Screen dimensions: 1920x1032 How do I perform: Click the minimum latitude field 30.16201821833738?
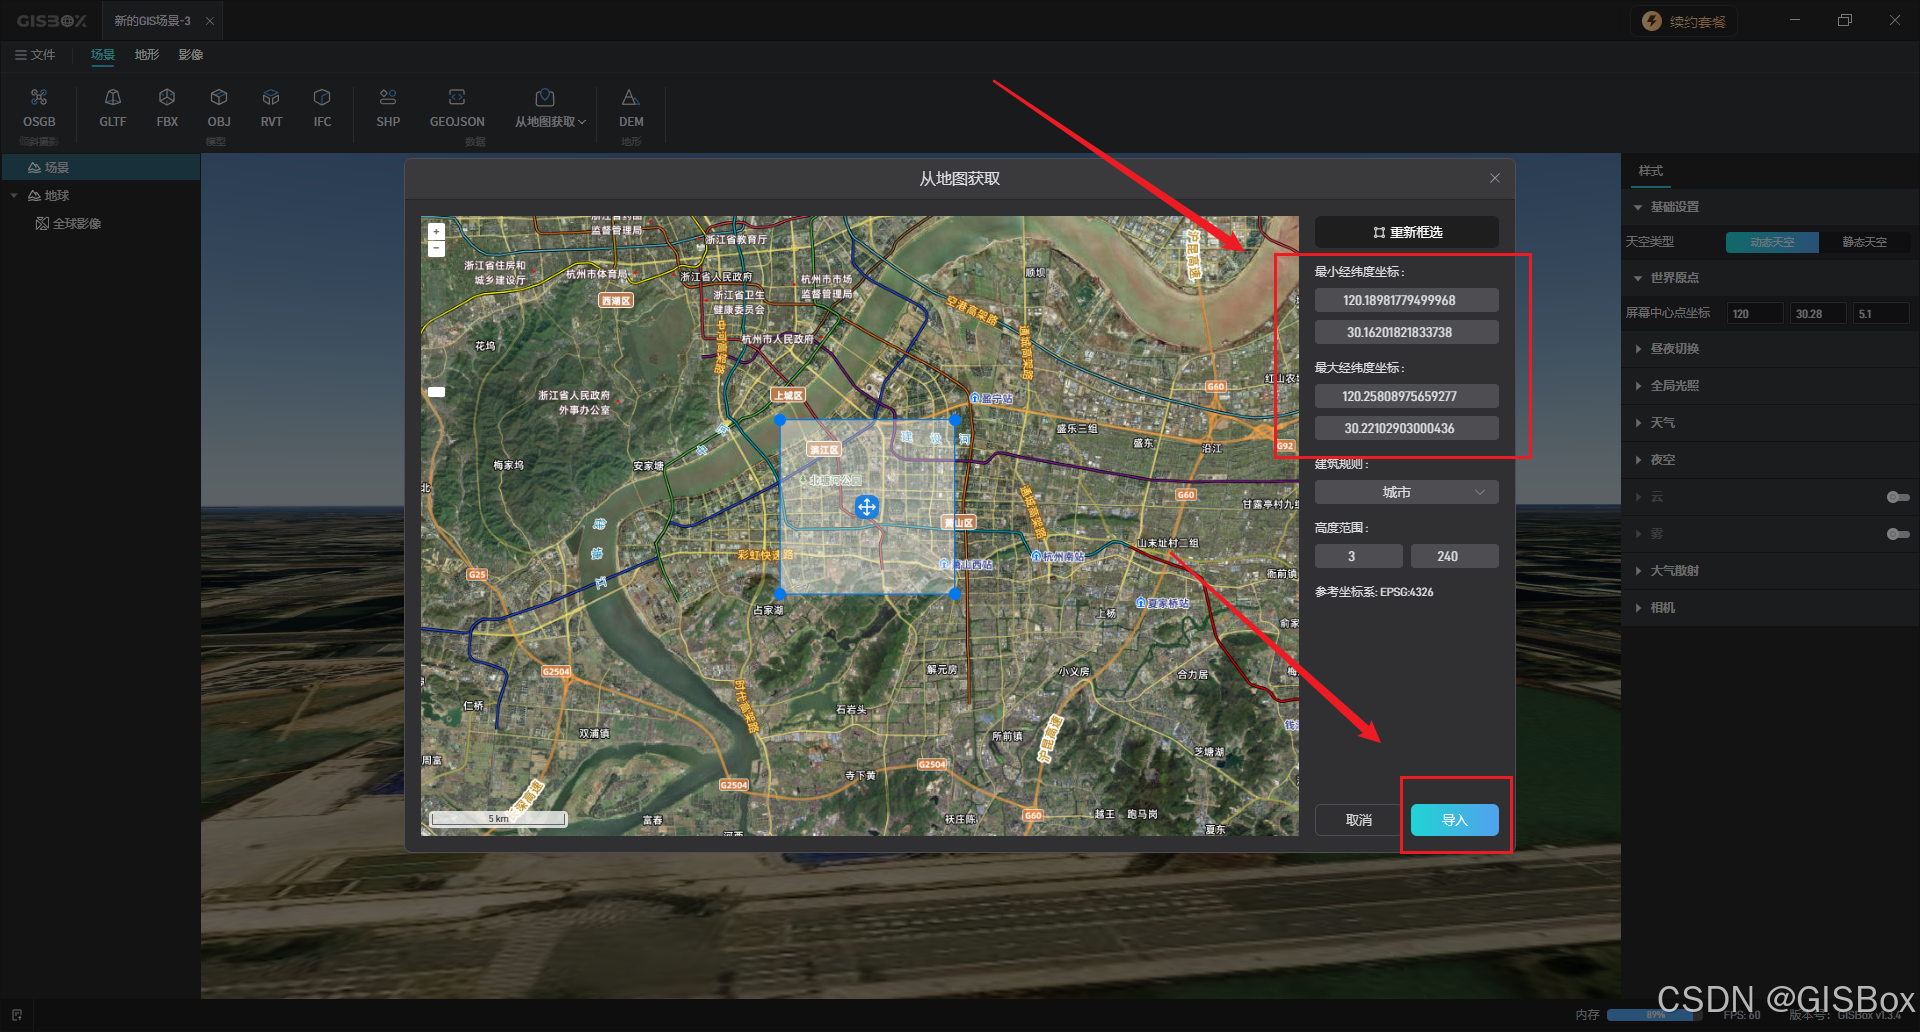[x=1407, y=332]
